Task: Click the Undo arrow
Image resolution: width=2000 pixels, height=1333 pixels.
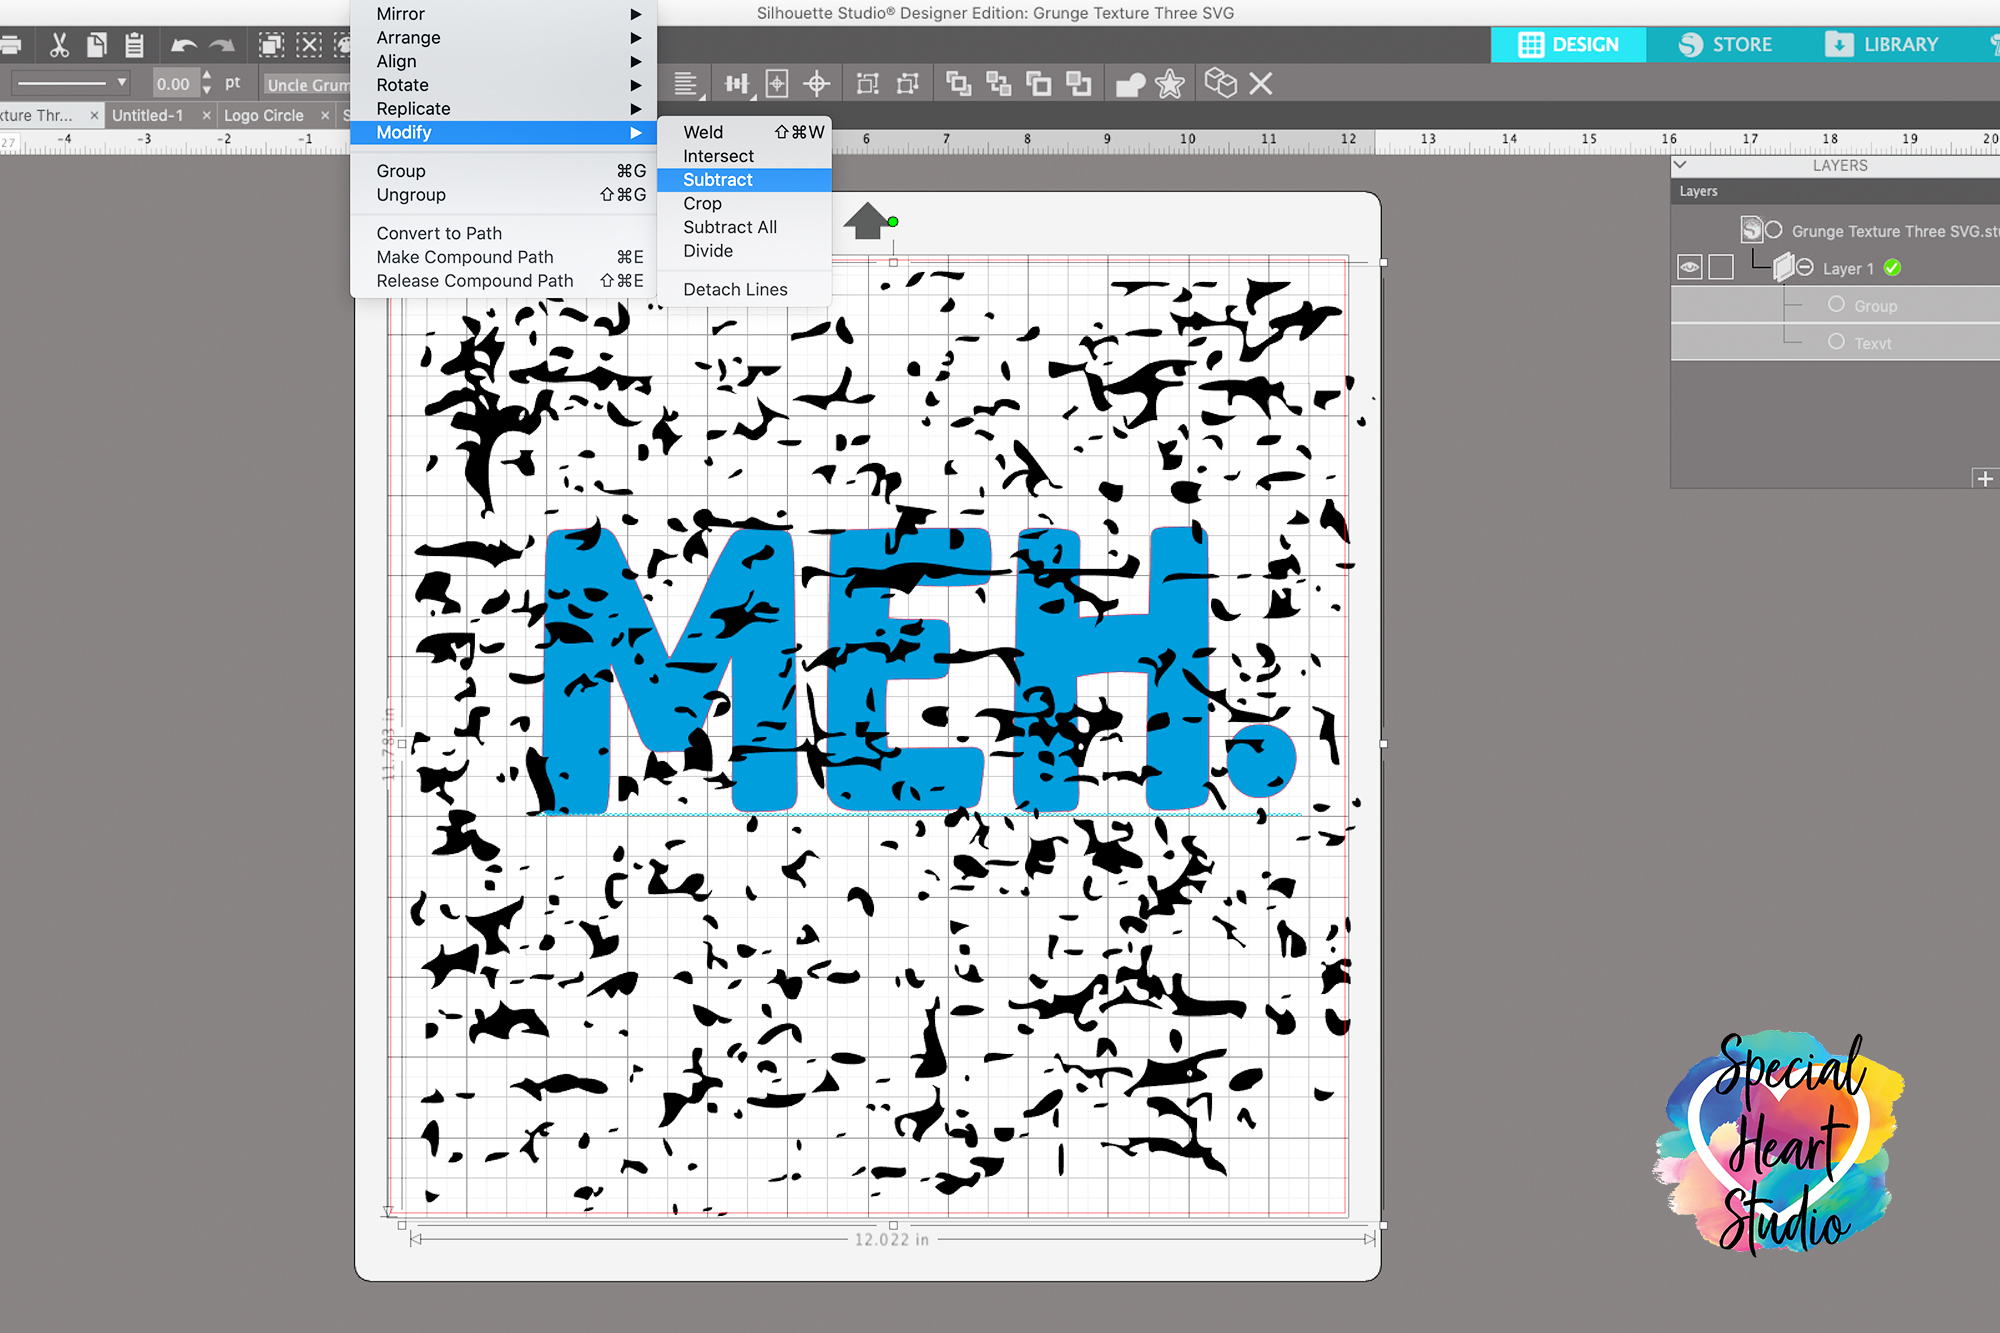Action: tap(183, 45)
